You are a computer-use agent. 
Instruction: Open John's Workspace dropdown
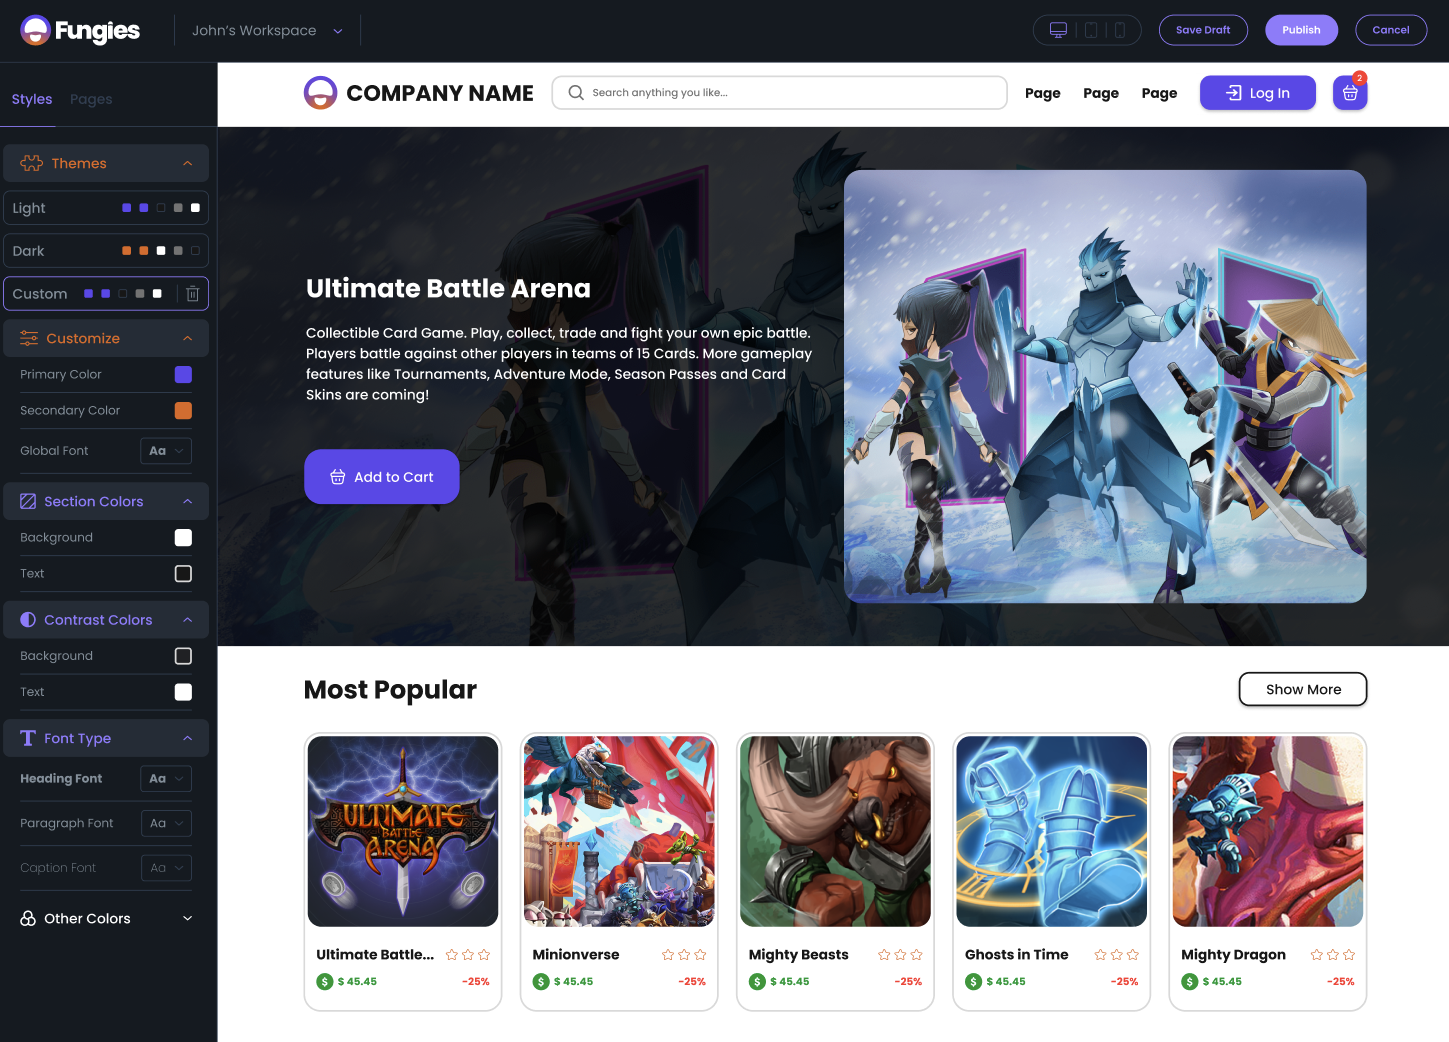pyautogui.click(x=267, y=31)
